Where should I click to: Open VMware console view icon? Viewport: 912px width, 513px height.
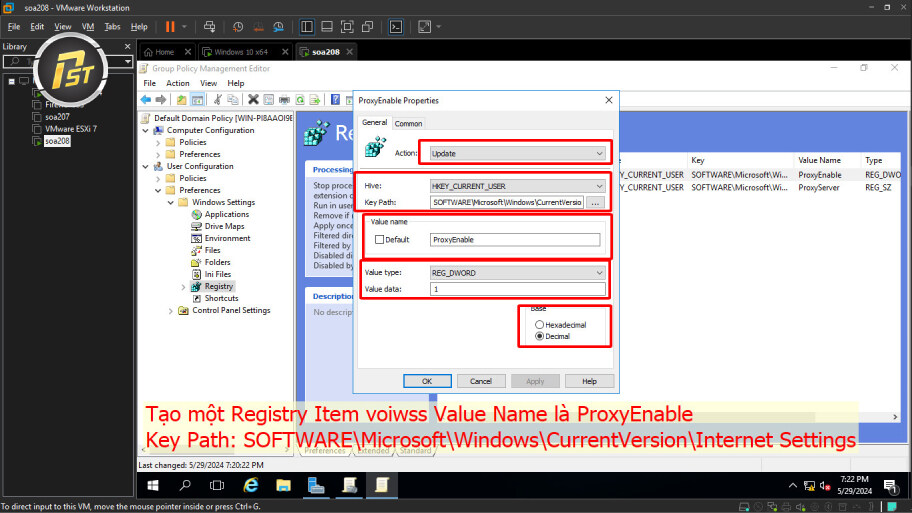coord(396,27)
